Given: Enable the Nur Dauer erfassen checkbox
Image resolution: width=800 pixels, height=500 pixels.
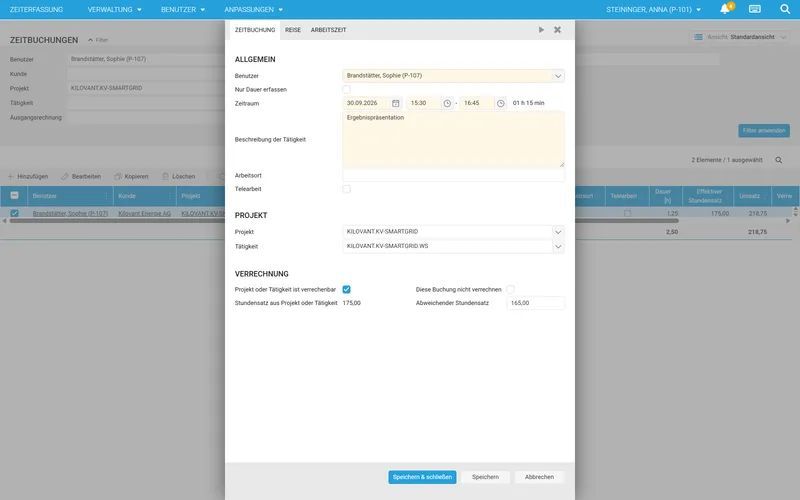Looking at the screenshot, I should (x=346, y=89).
